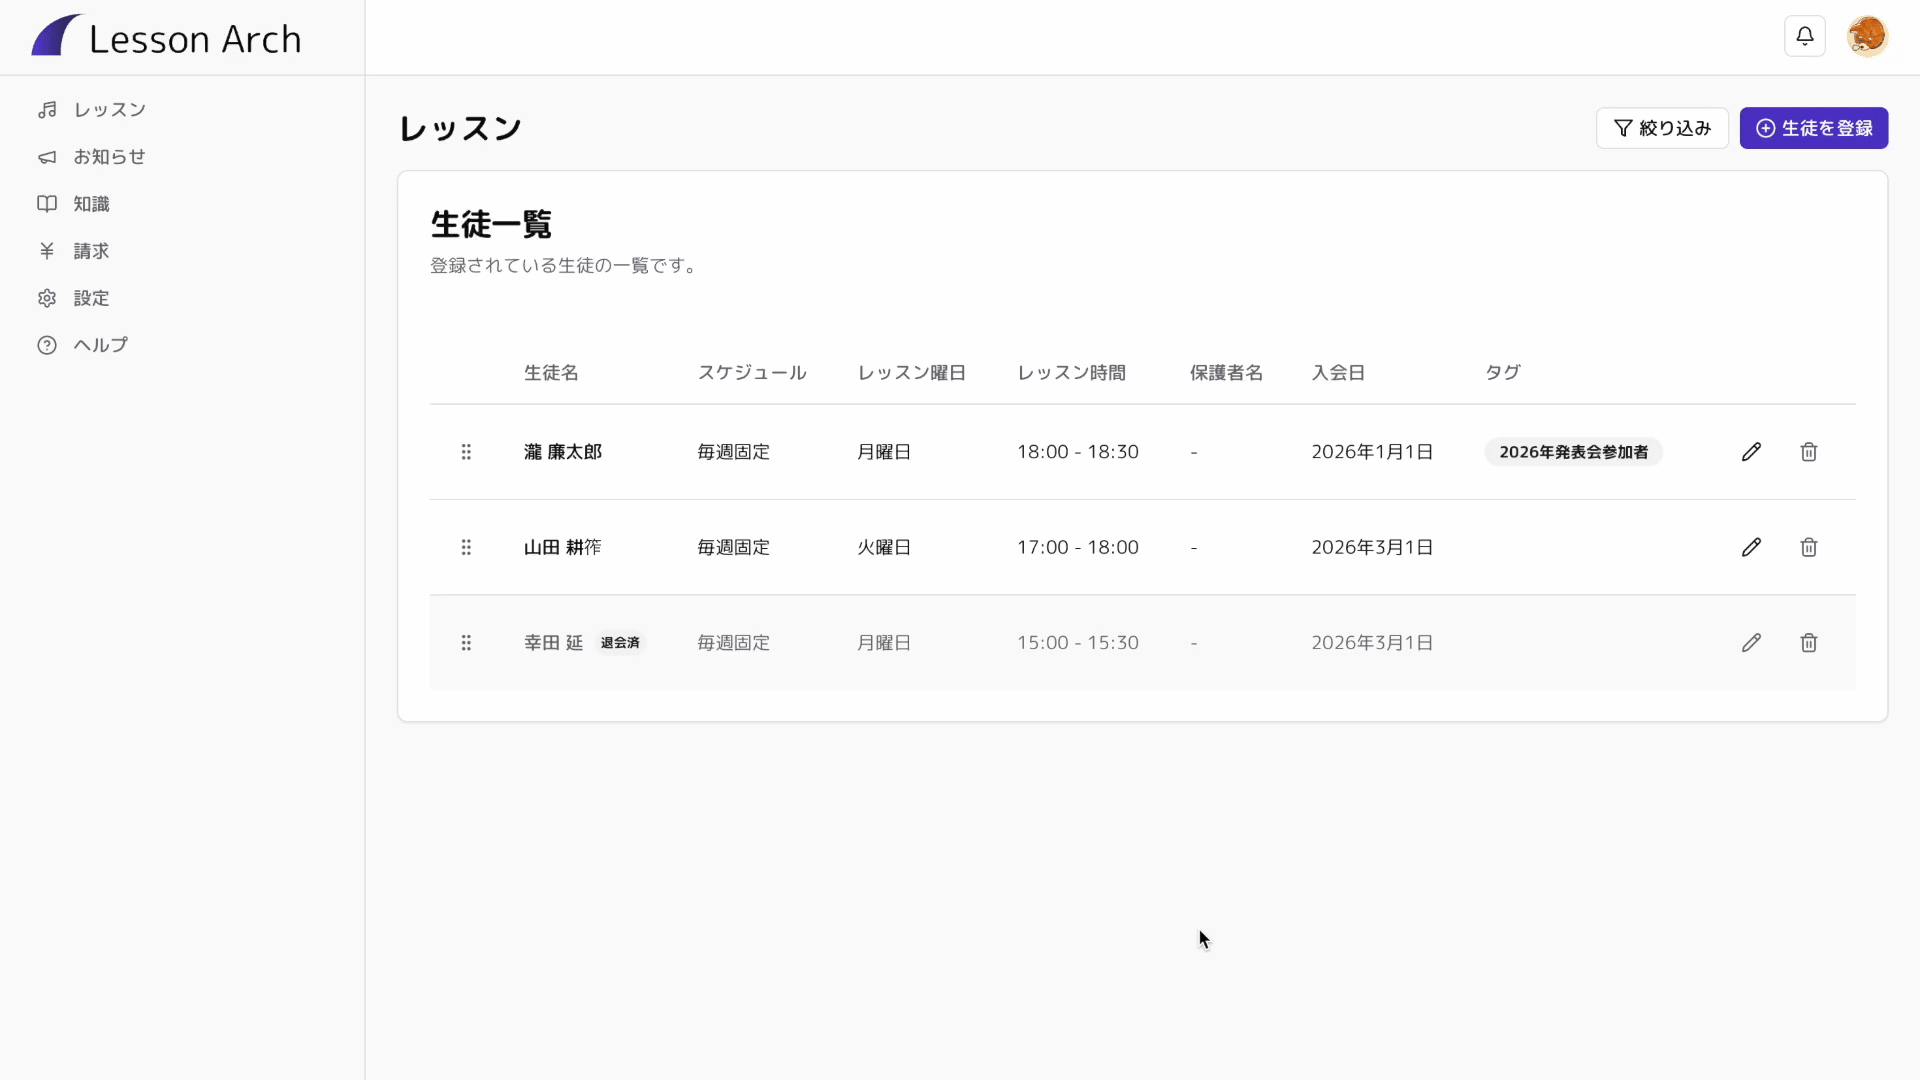The width and height of the screenshot is (1920, 1080).
Task: Edit withdrawn student 幸田 延
Action: coord(1751,643)
